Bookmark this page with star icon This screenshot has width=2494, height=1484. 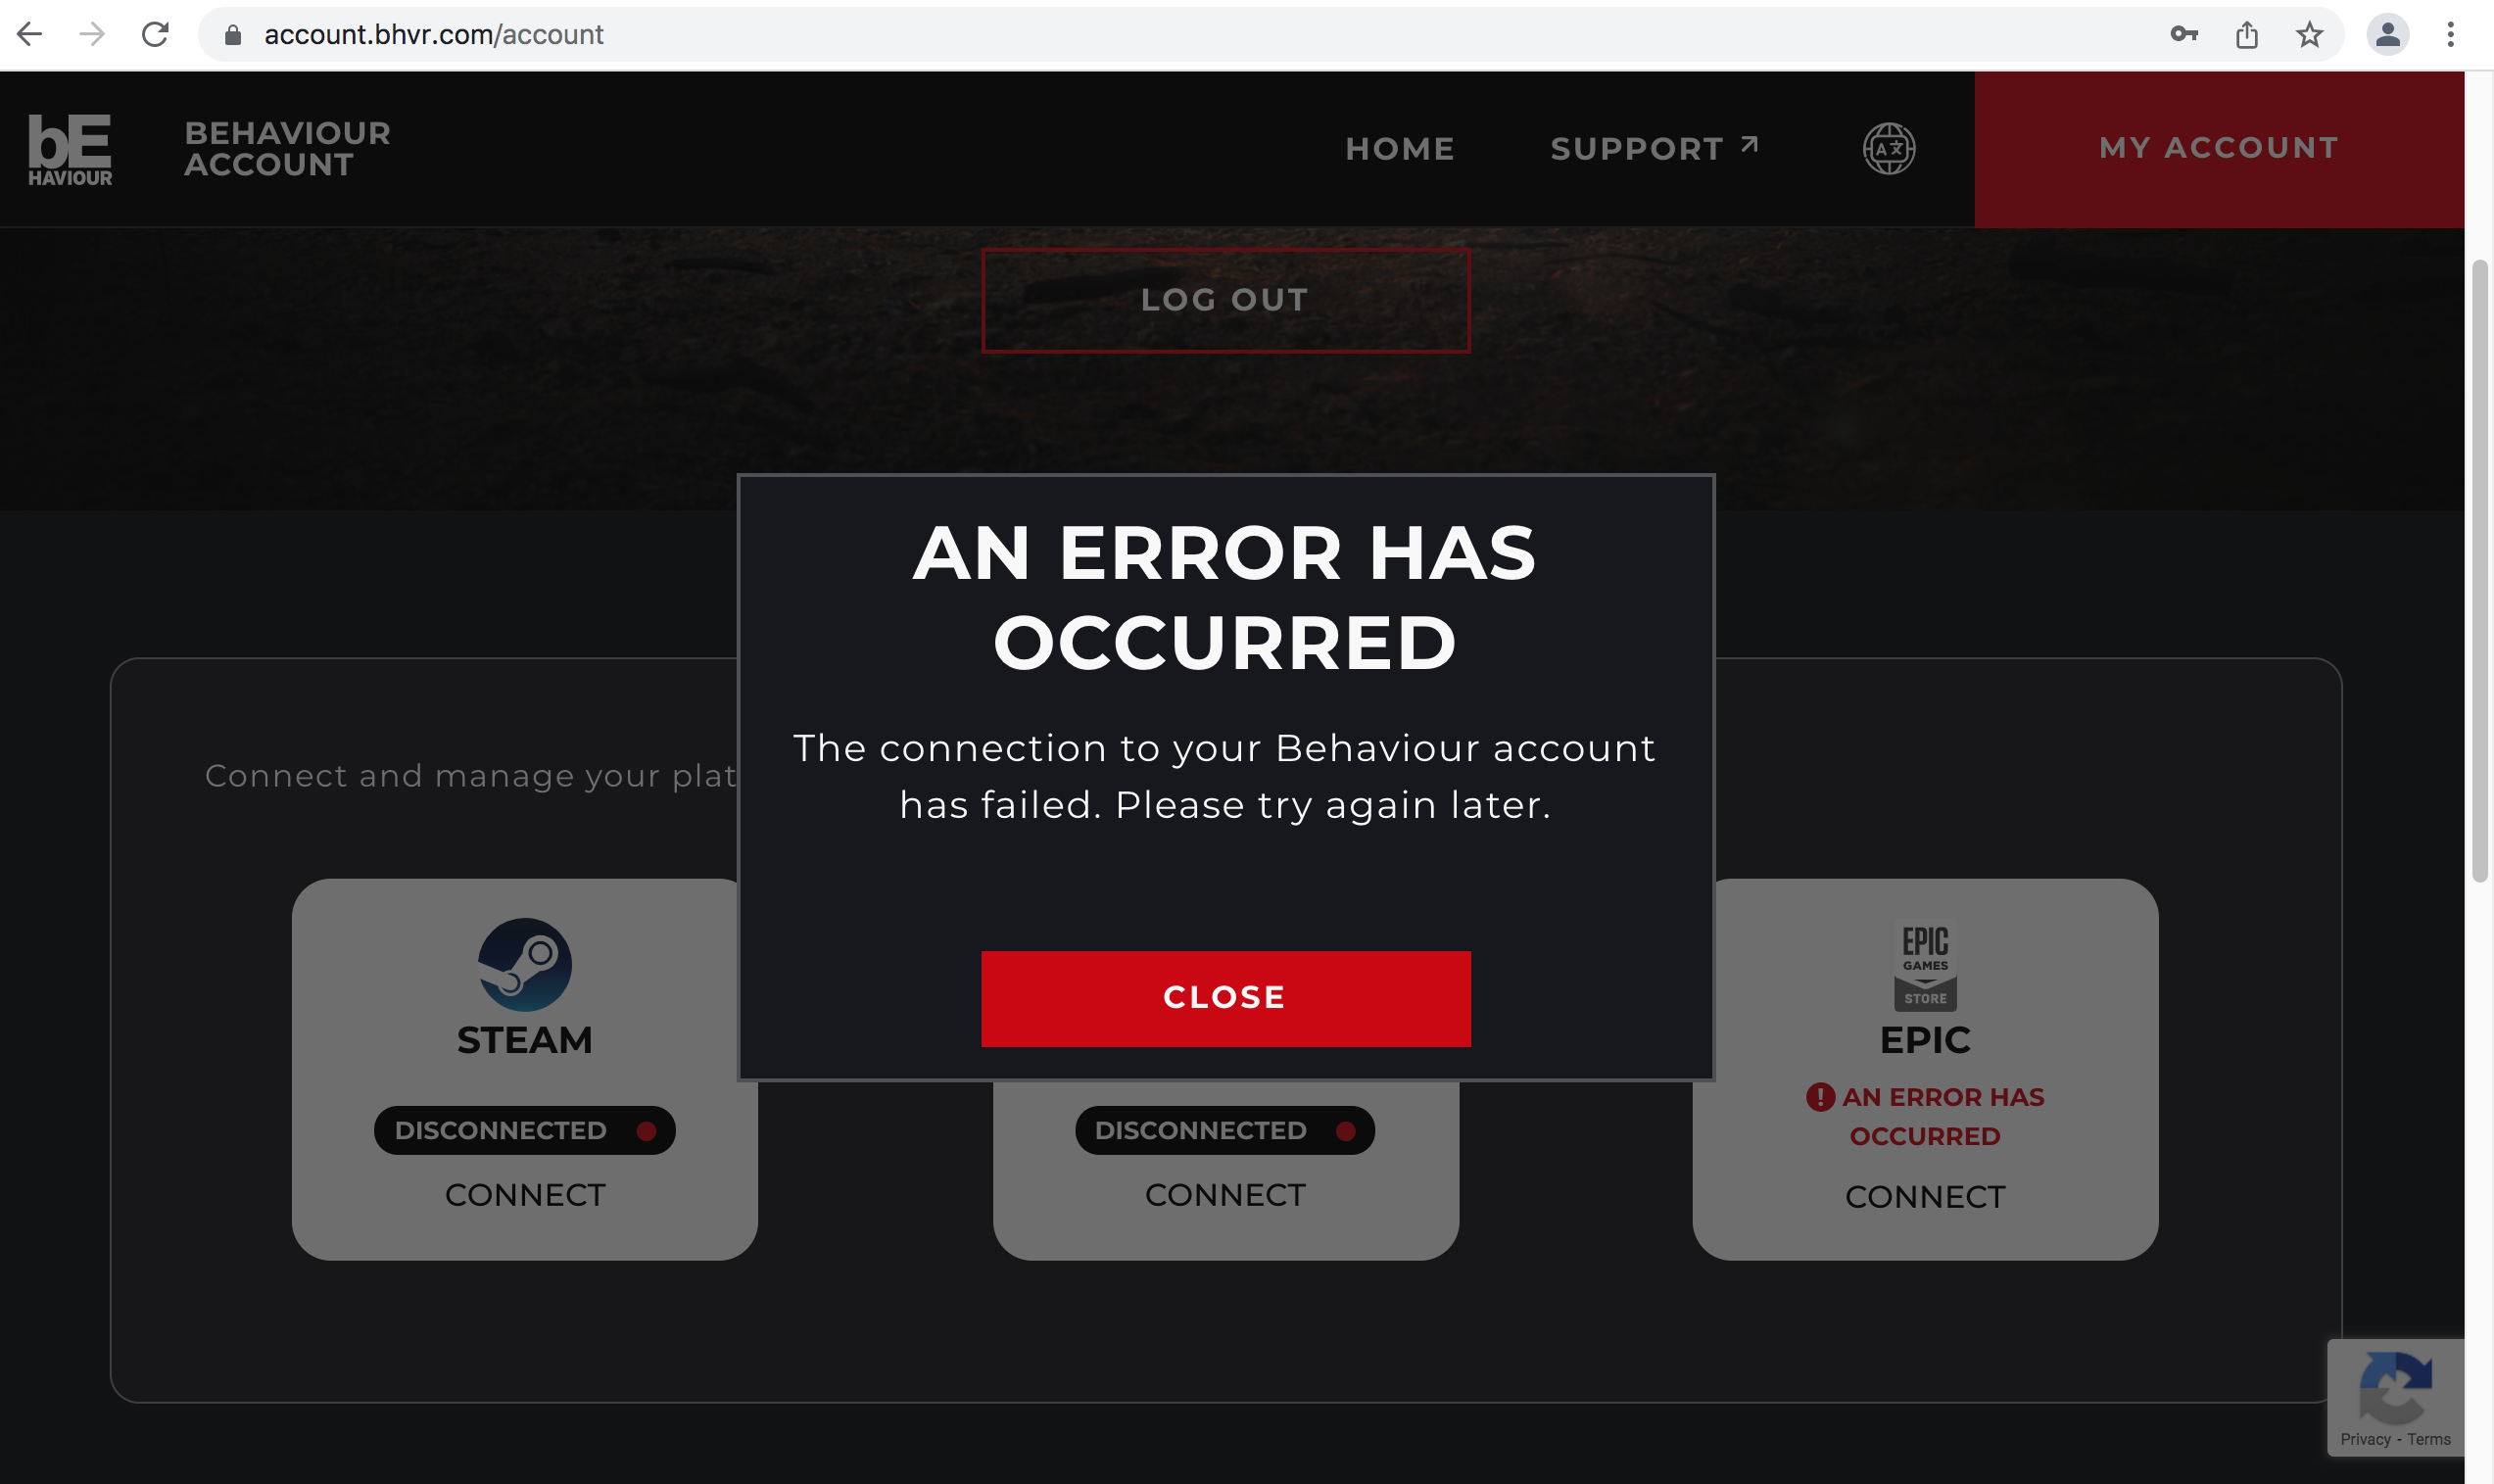click(2309, 35)
